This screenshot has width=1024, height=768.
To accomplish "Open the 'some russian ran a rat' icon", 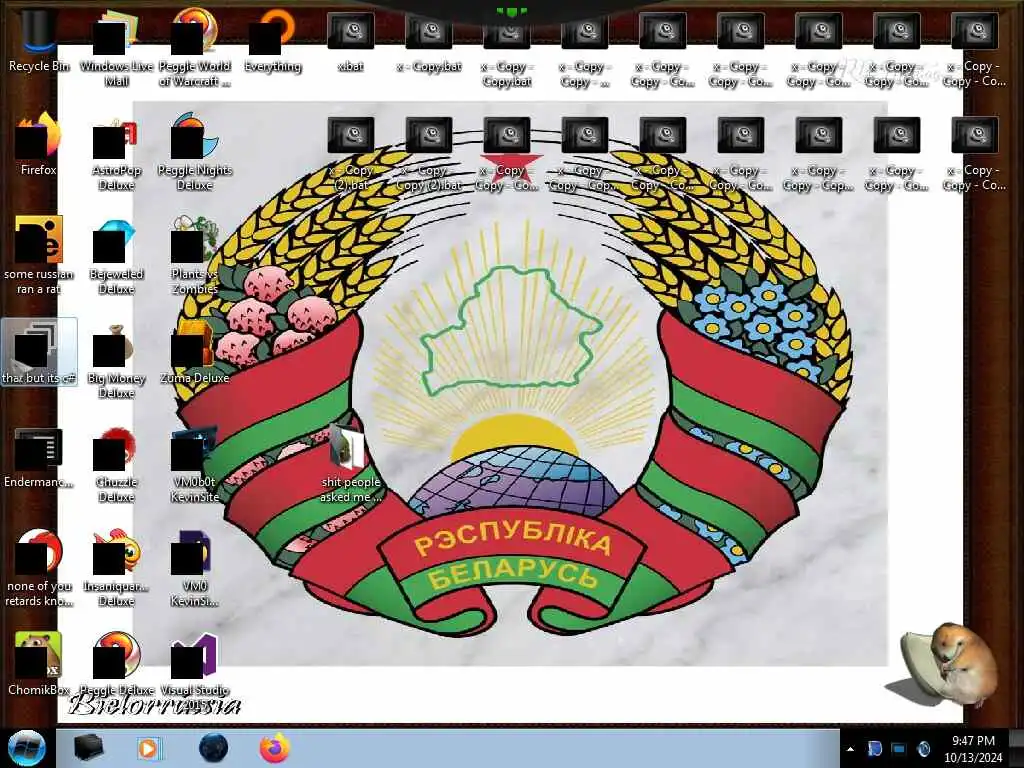I will click(x=38, y=255).
